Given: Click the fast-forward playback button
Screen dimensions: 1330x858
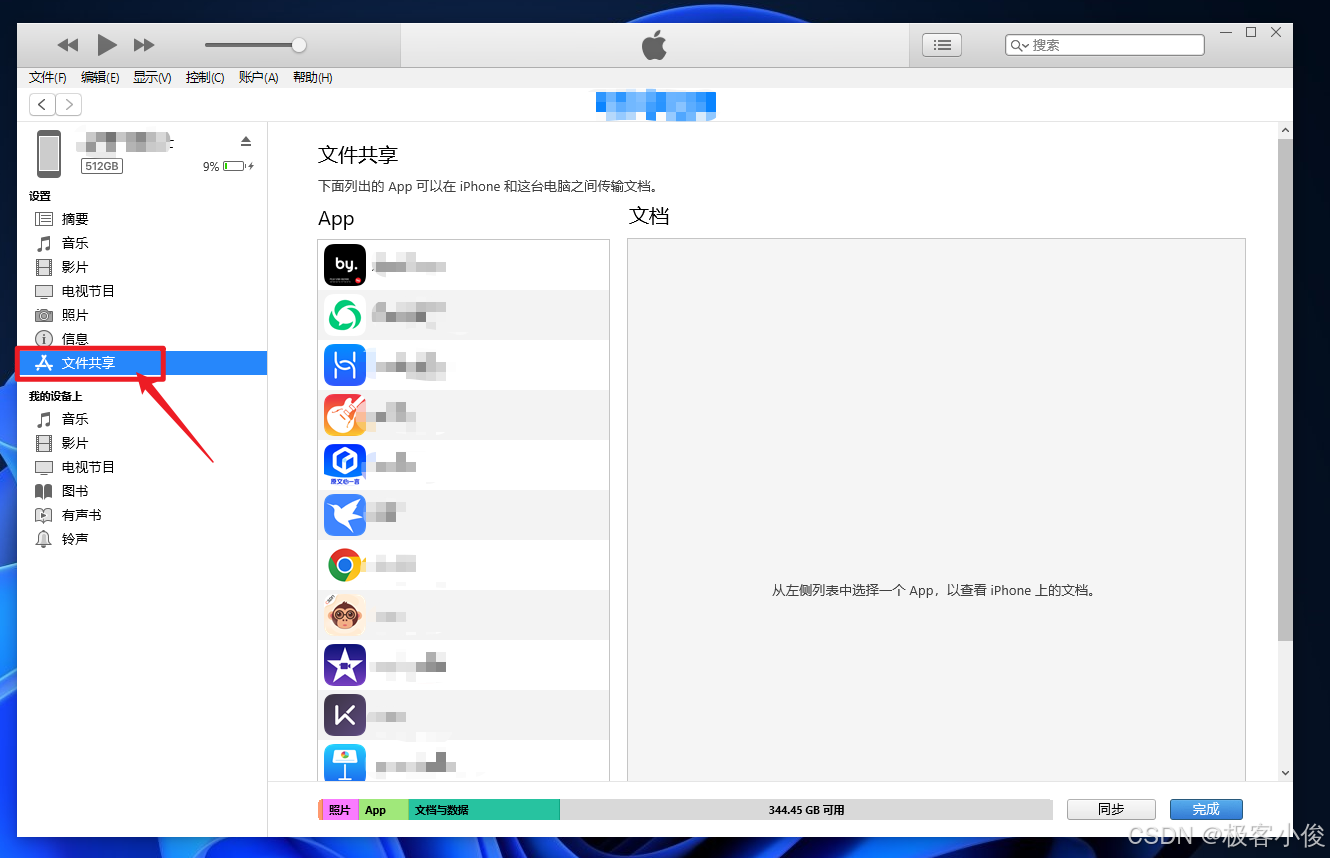Looking at the screenshot, I should [144, 45].
